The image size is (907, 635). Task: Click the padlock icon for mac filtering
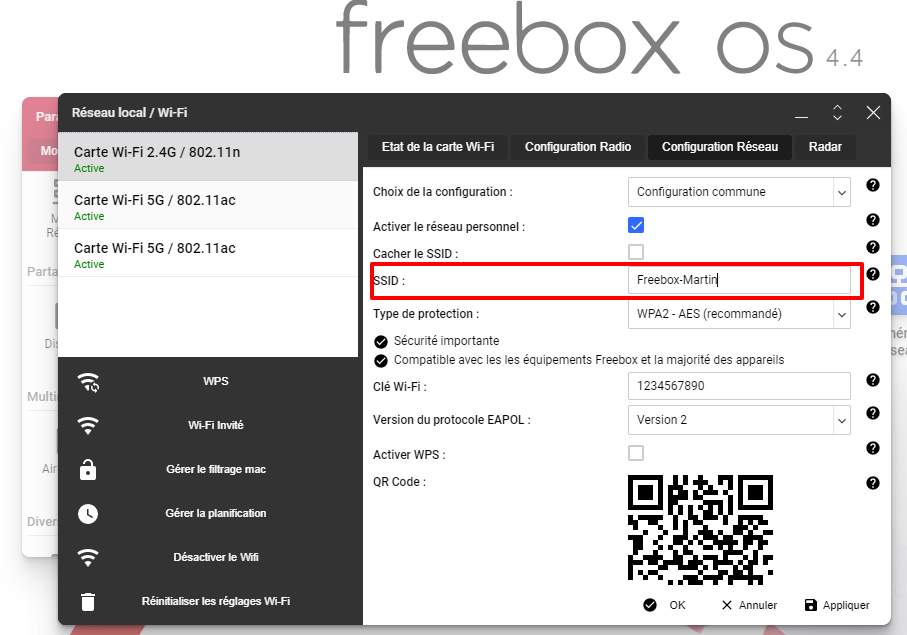[88, 470]
